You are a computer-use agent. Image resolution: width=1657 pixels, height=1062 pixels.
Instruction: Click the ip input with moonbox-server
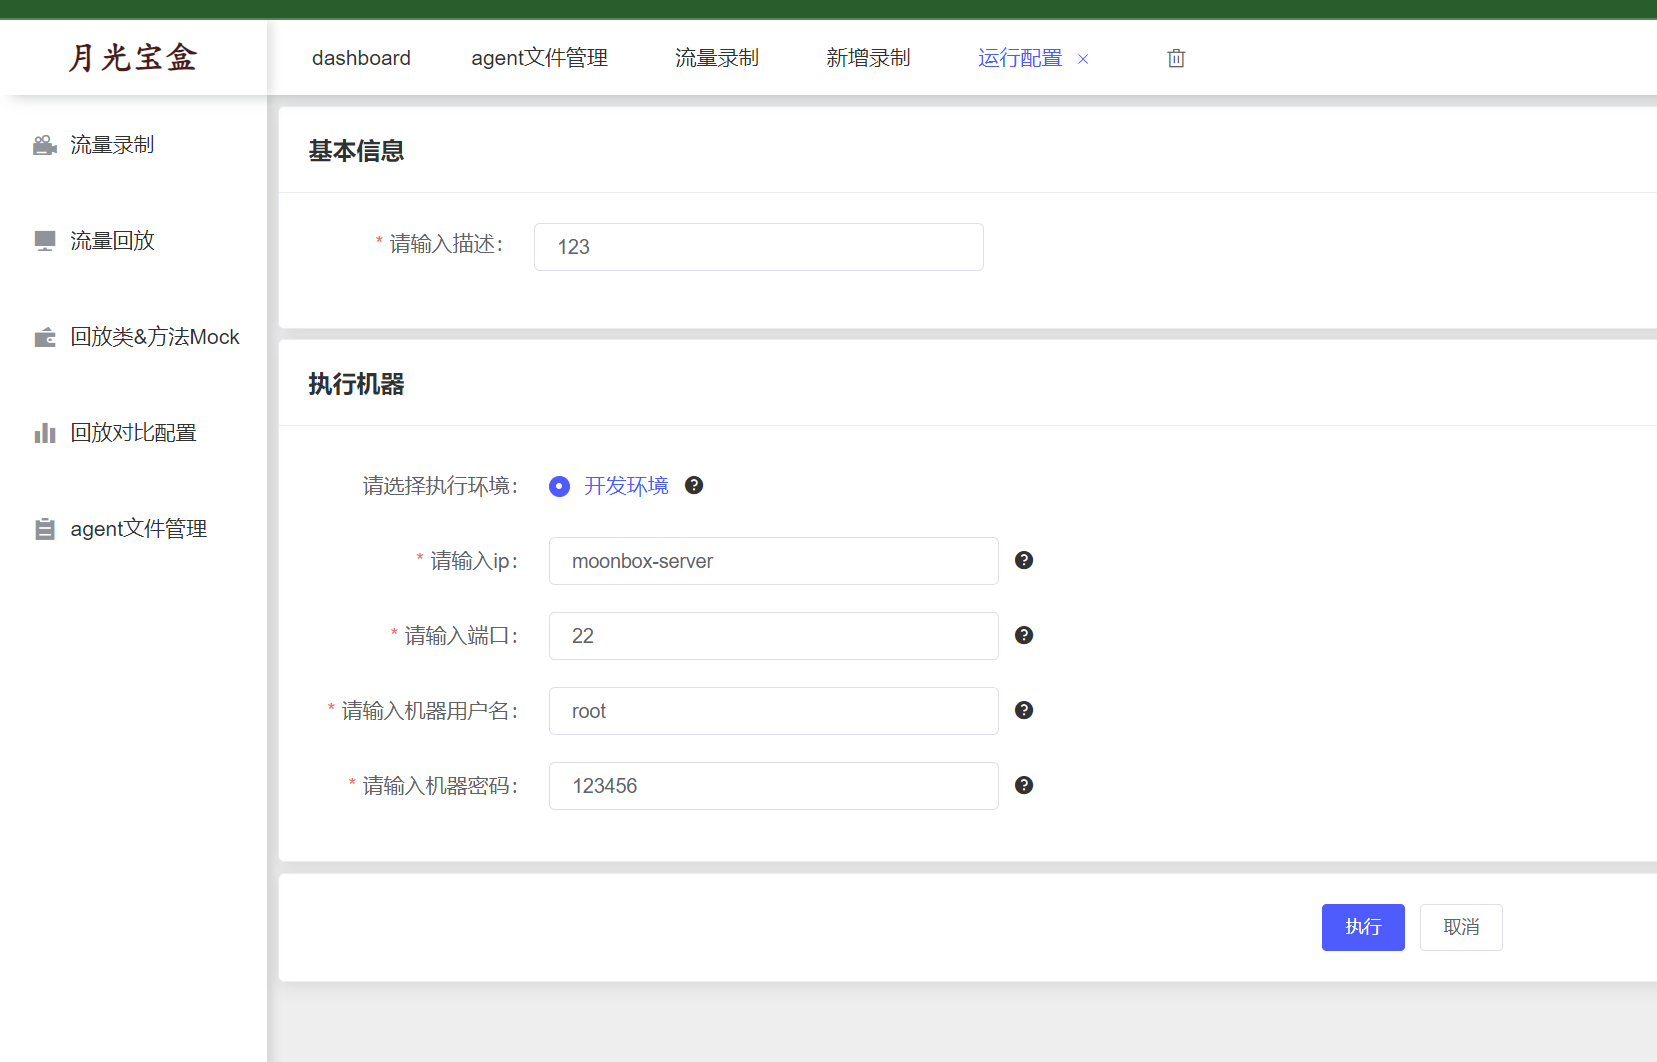774,561
